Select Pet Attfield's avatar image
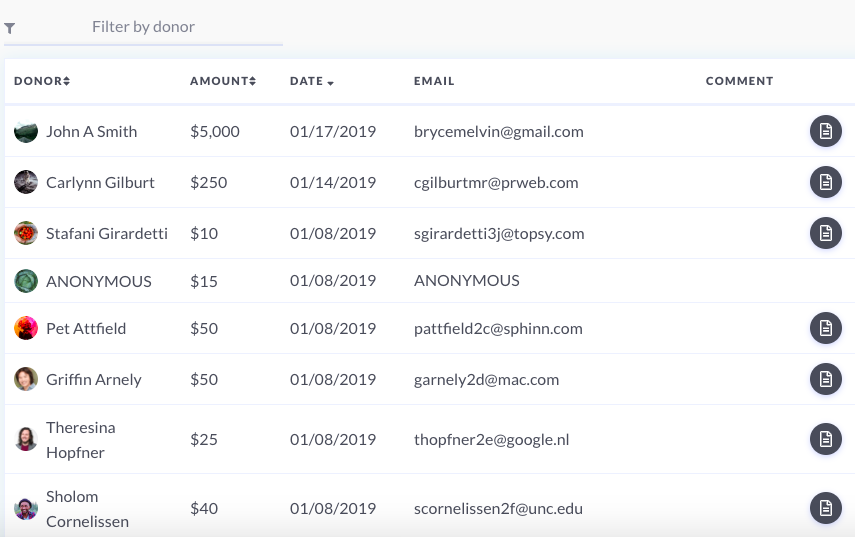Image resolution: width=855 pixels, height=537 pixels. pyautogui.click(x=26, y=328)
